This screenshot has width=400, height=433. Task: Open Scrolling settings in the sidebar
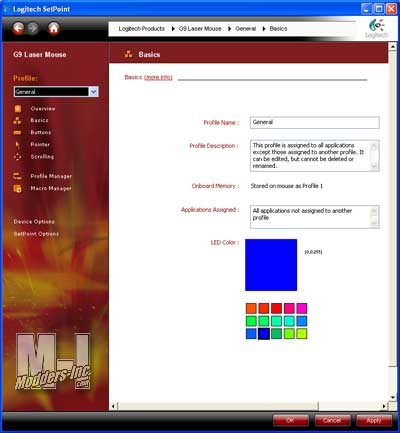42,157
